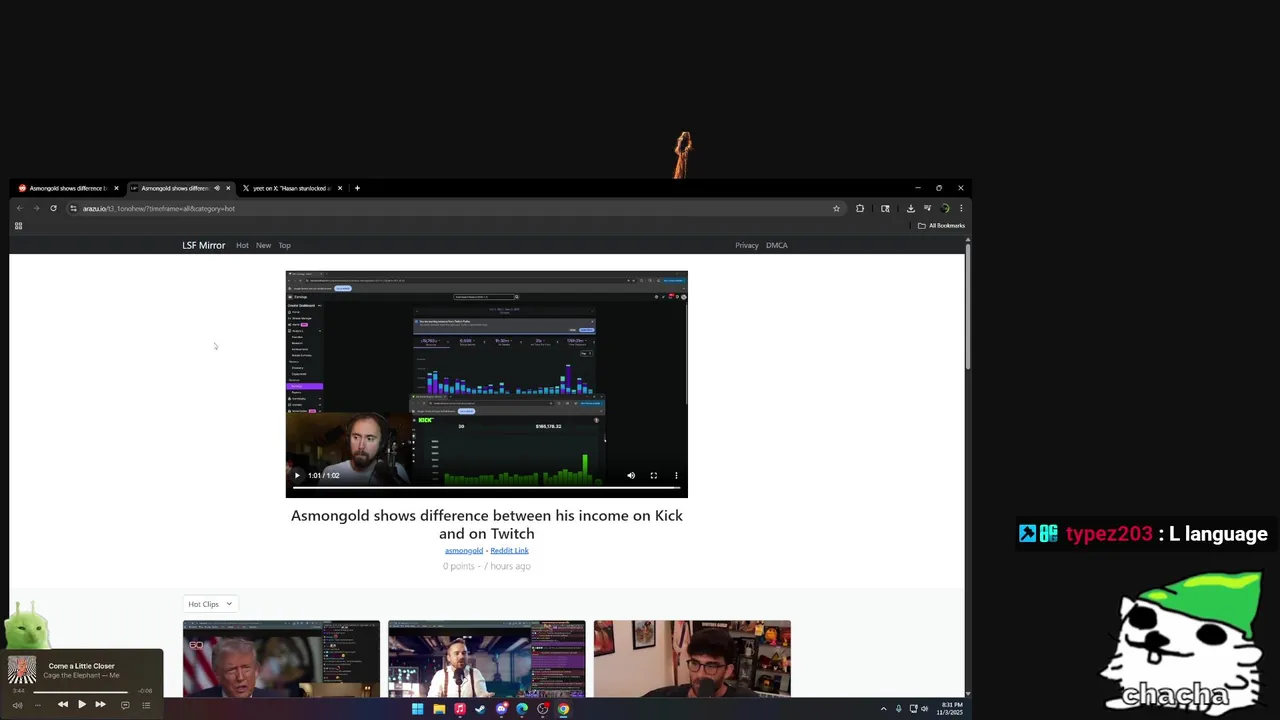Open media controls in toolbar
This screenshot has width=1280, height=720.
coord(927,209)
